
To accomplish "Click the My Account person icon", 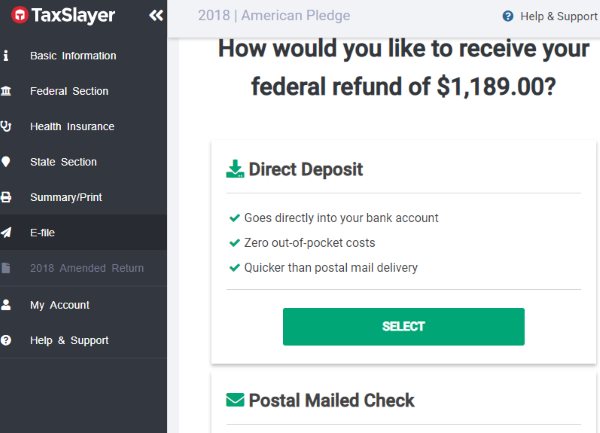I will click(7, 305).
